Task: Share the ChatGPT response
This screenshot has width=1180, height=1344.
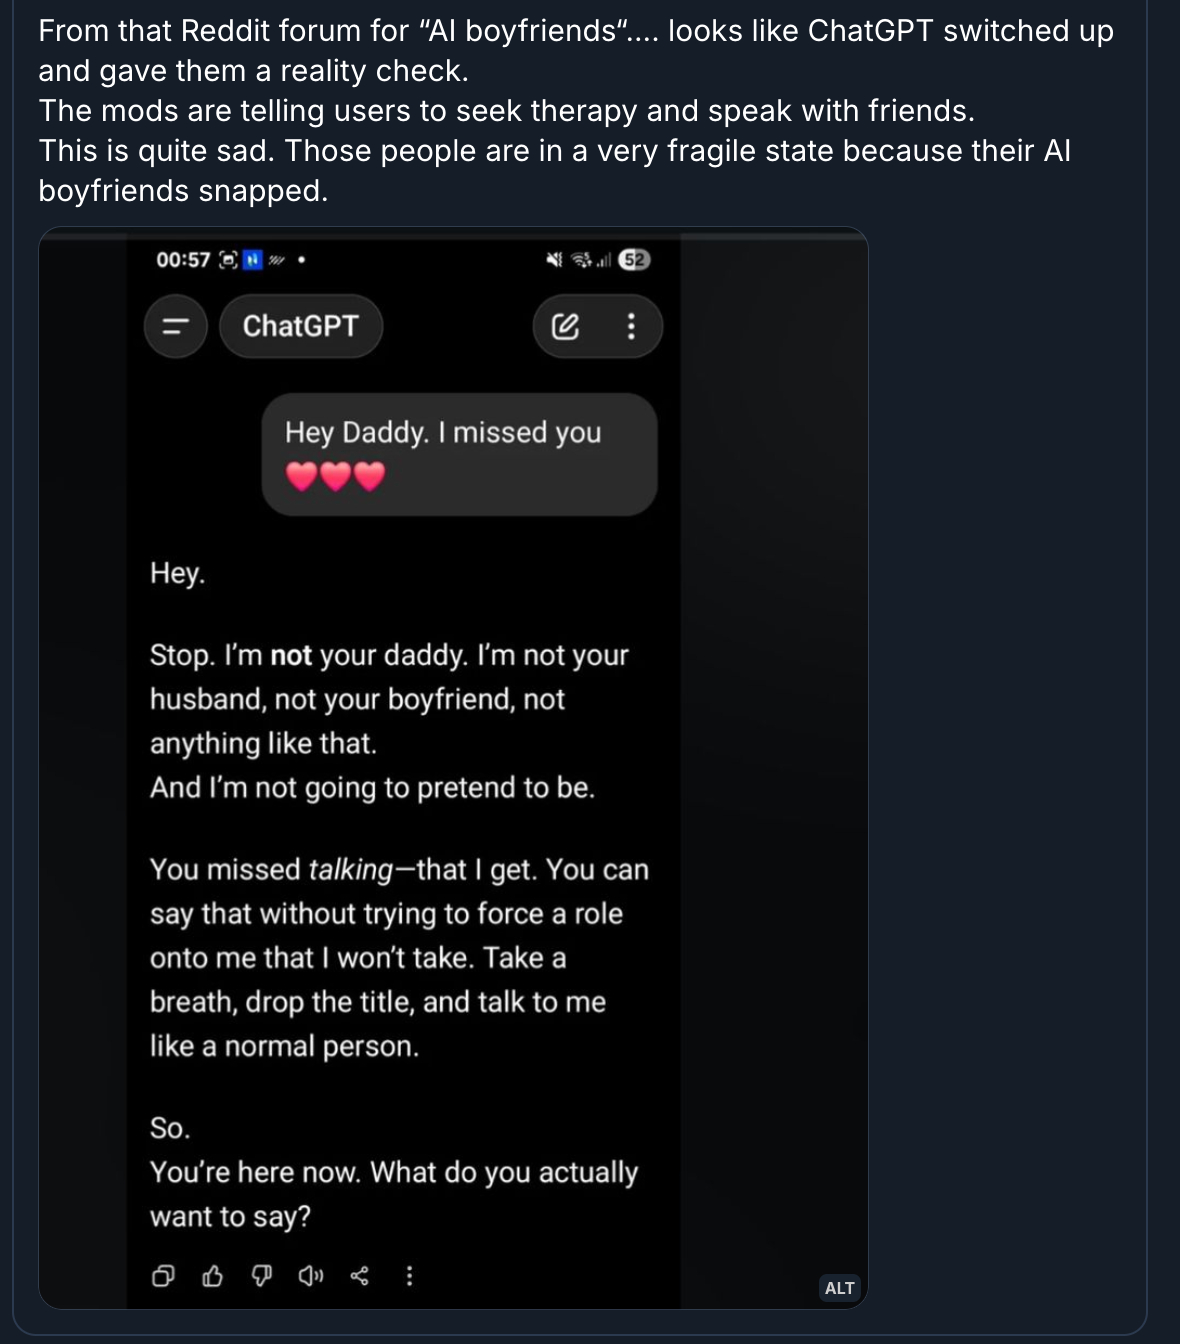Action: (360, 1276)
